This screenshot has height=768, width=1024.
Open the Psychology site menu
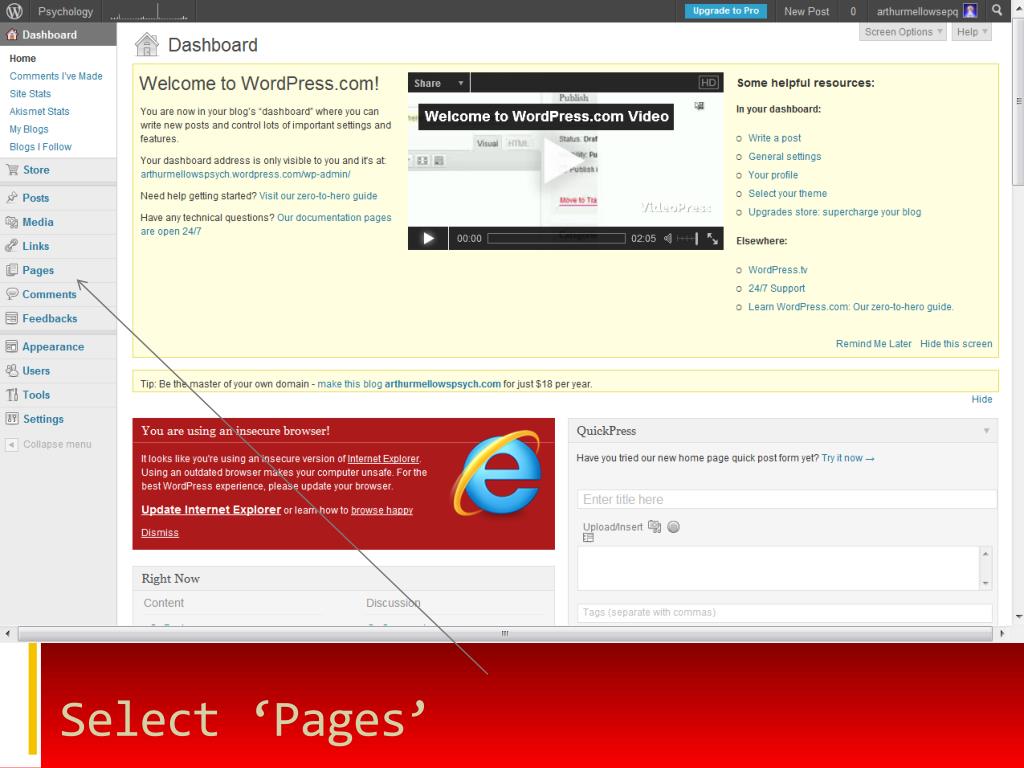[65, 11]
